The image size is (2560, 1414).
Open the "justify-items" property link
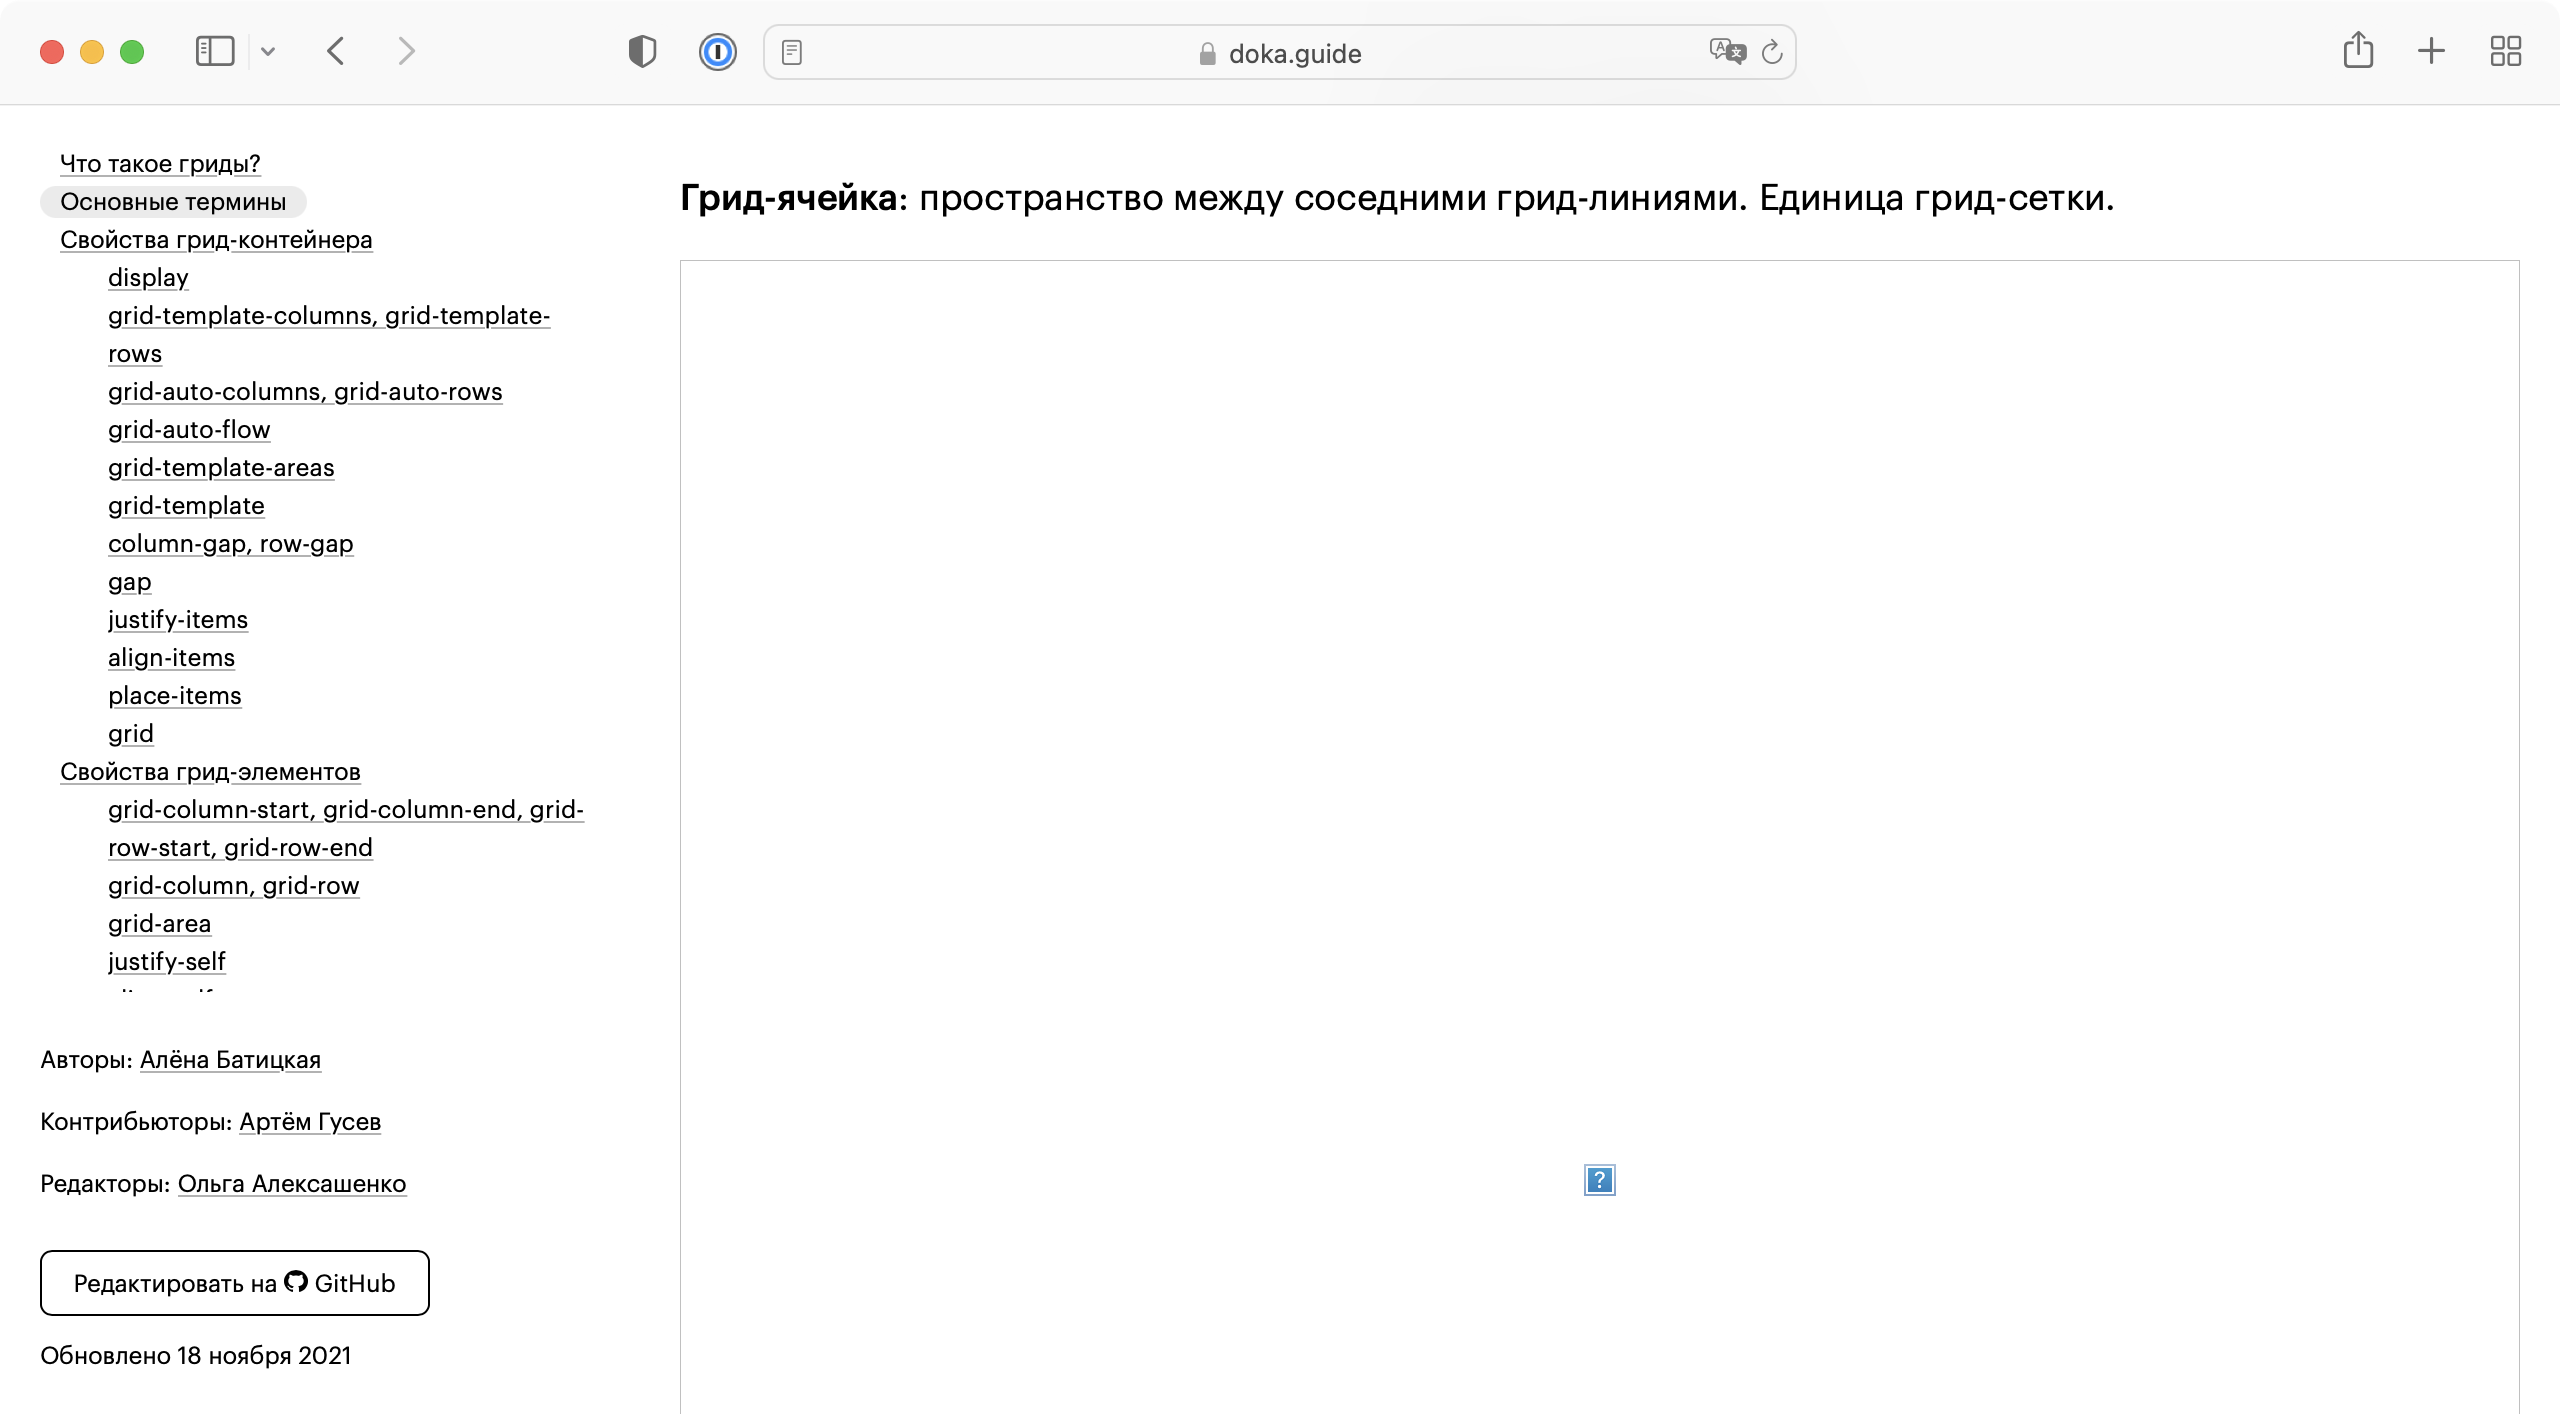pos(177,619)
